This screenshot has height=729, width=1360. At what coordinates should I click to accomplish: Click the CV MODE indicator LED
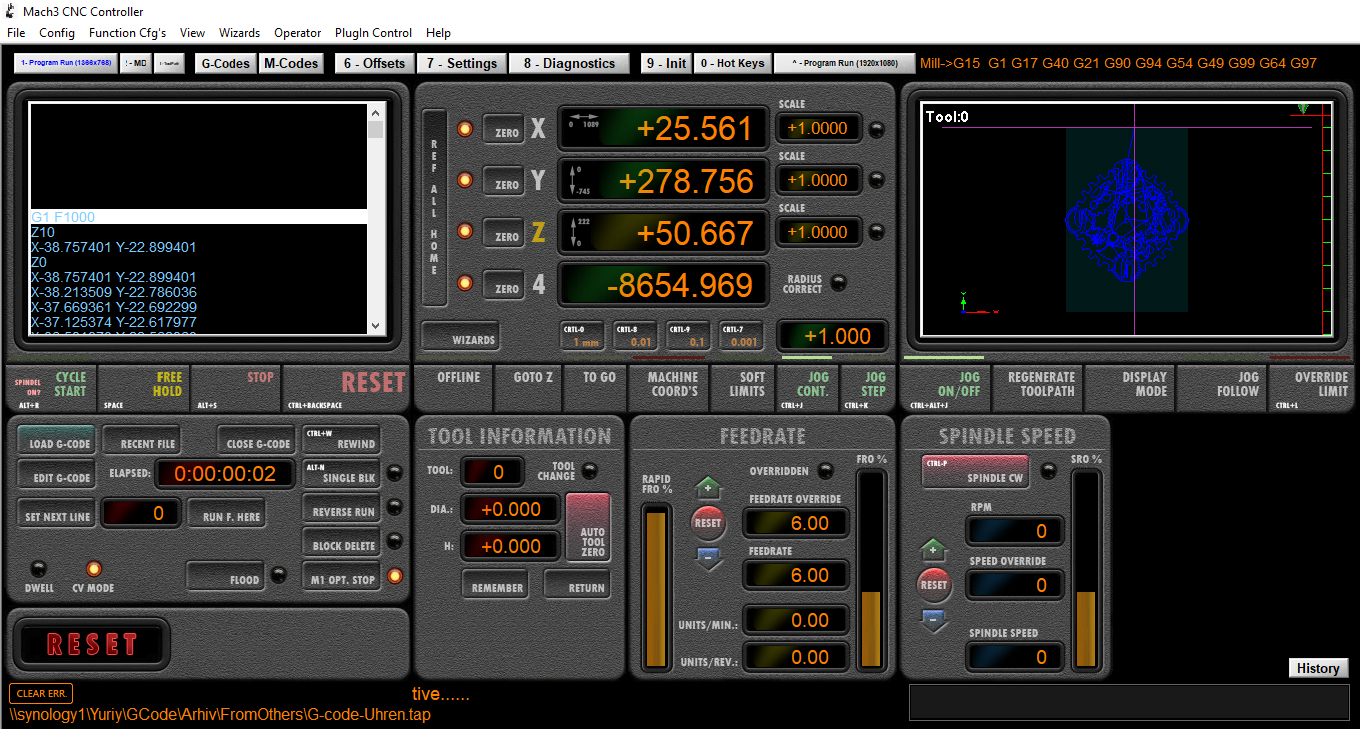click(x=93, y=569)
